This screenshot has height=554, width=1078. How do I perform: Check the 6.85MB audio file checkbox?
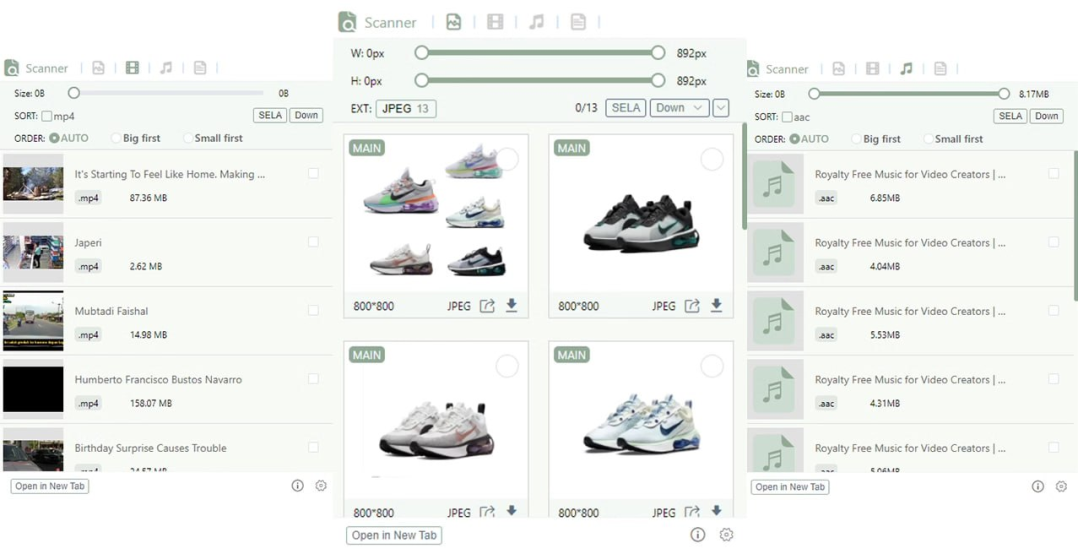pos(1054,173)
